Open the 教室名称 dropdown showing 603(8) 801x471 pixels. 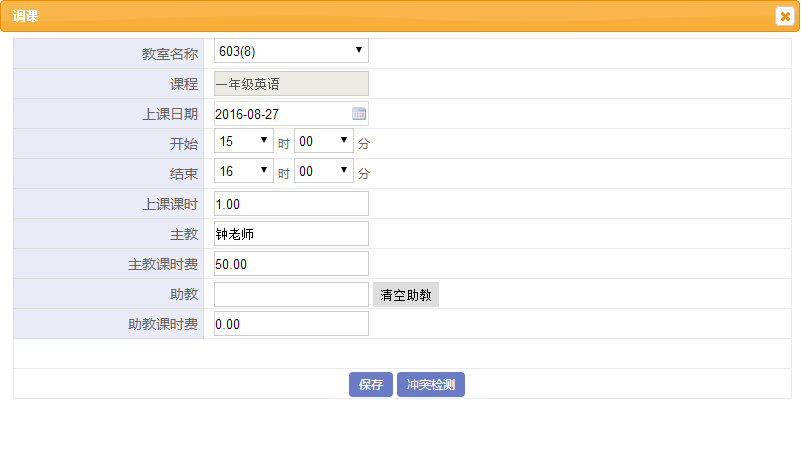tap(291, 51)
